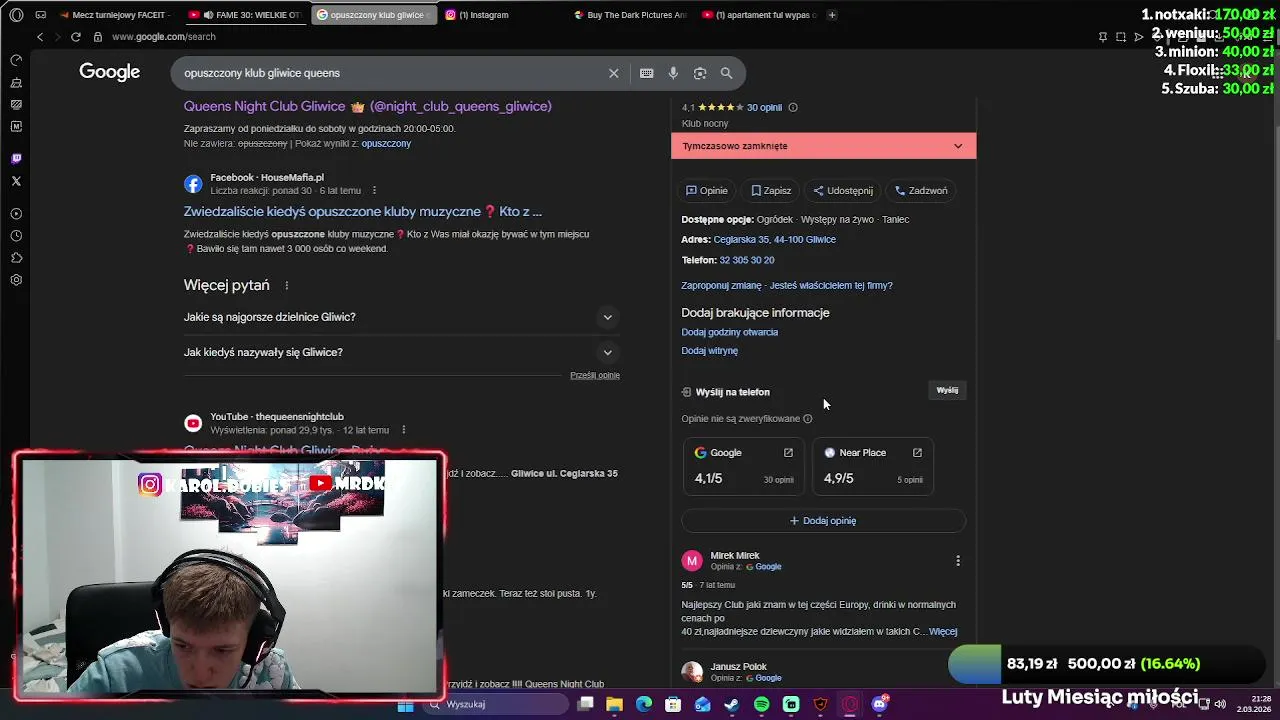The image size is (1280, 720).
Task: Launch Spotify from the taskbar
Action: tap(762, 704)
